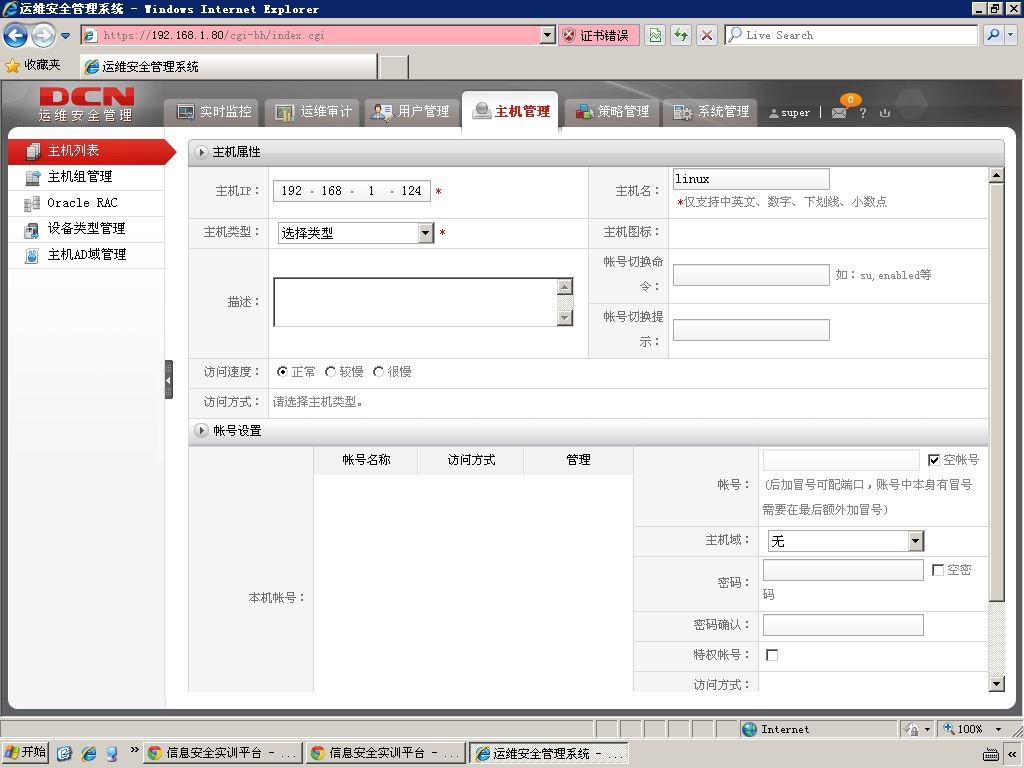
Task: Collapse the 主机属性 section
Action: 201,152
